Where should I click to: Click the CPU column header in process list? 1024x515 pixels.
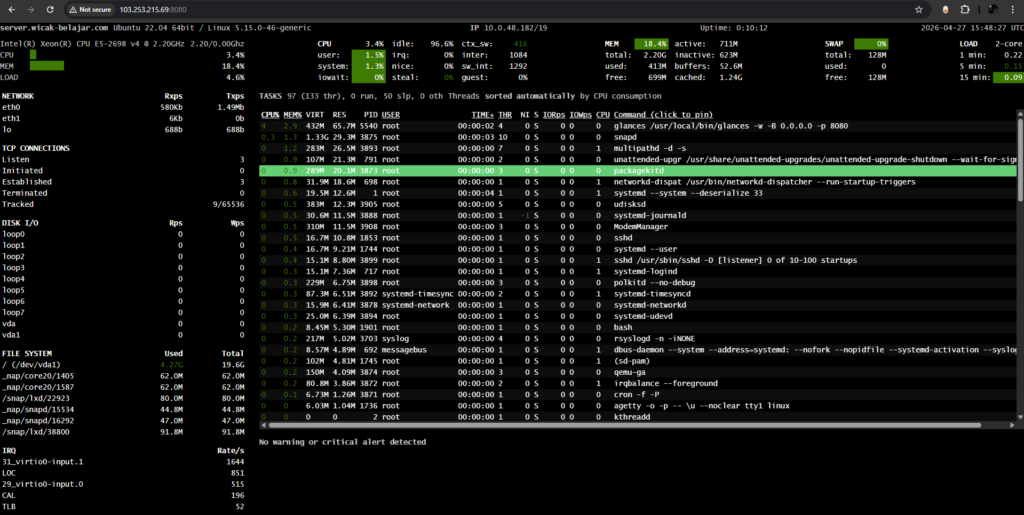[x=602, y=115]
